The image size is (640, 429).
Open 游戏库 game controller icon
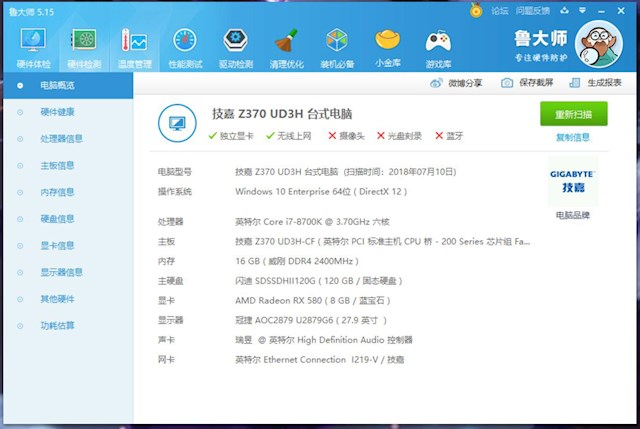point(438,41)
